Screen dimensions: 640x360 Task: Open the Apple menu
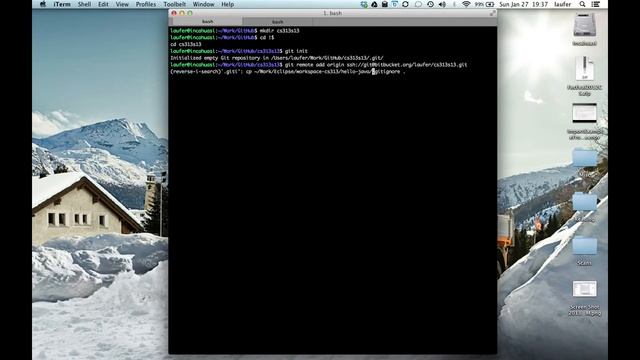click(x=42, y=4)
